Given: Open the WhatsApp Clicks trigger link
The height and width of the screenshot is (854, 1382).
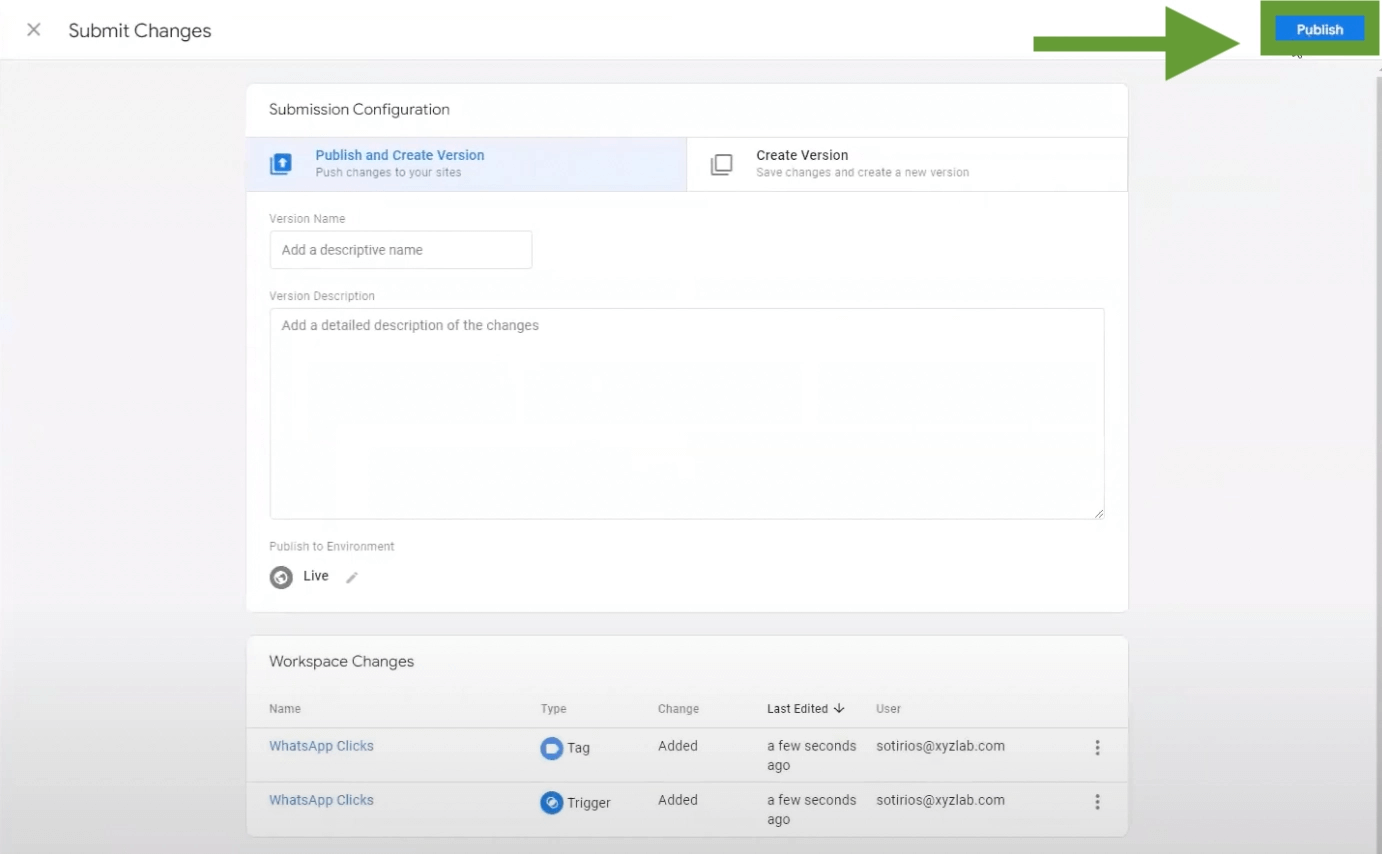Looking at the screenshot, I should (x=321, y=800).
